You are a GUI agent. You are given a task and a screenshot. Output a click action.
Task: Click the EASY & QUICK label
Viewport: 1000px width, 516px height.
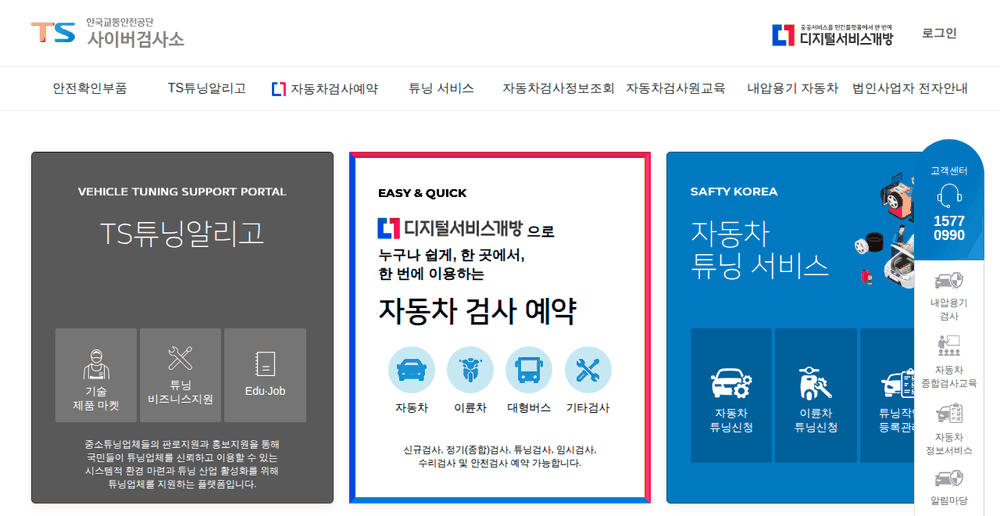[x=422, y=193]
